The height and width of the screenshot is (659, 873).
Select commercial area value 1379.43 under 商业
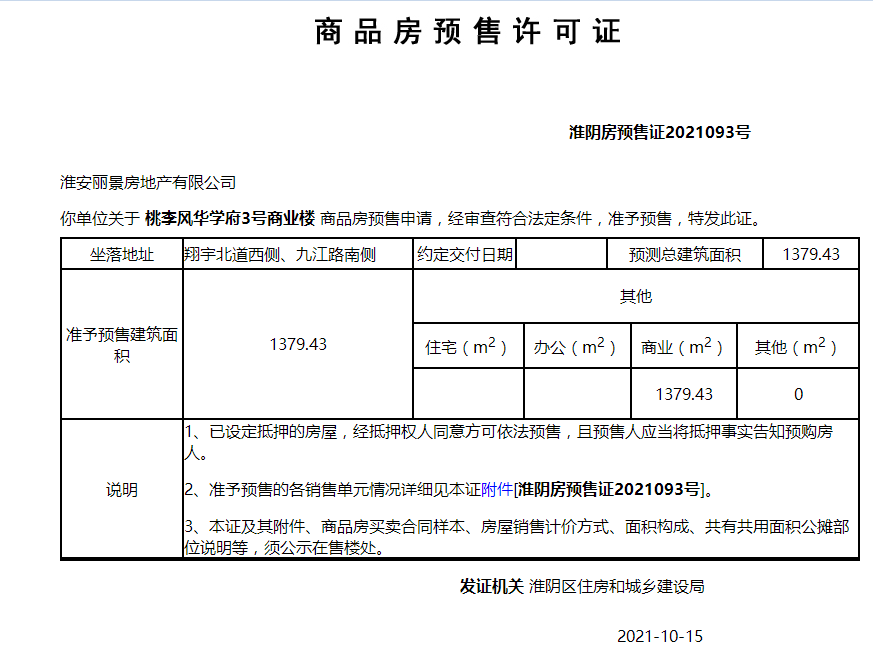(684, 394)
